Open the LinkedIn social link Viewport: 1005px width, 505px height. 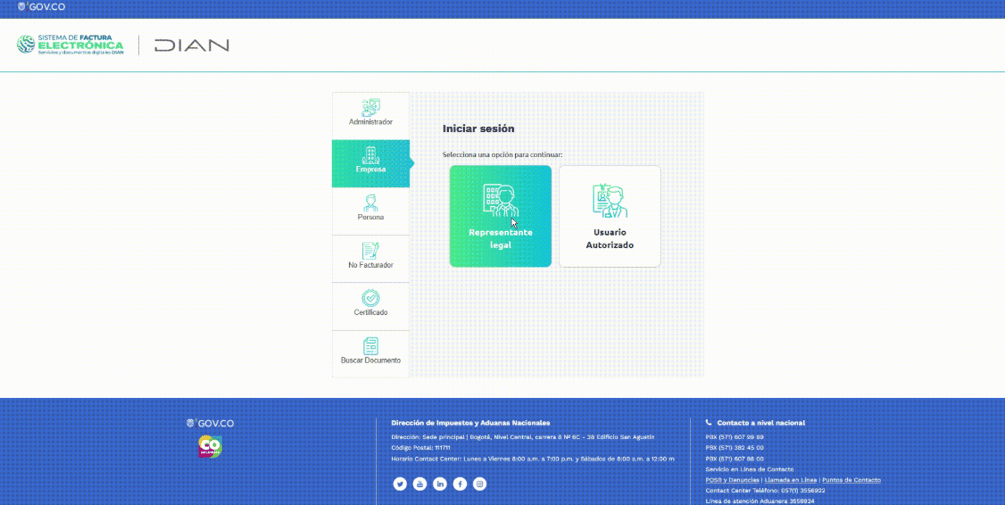(x=440, y=484)
